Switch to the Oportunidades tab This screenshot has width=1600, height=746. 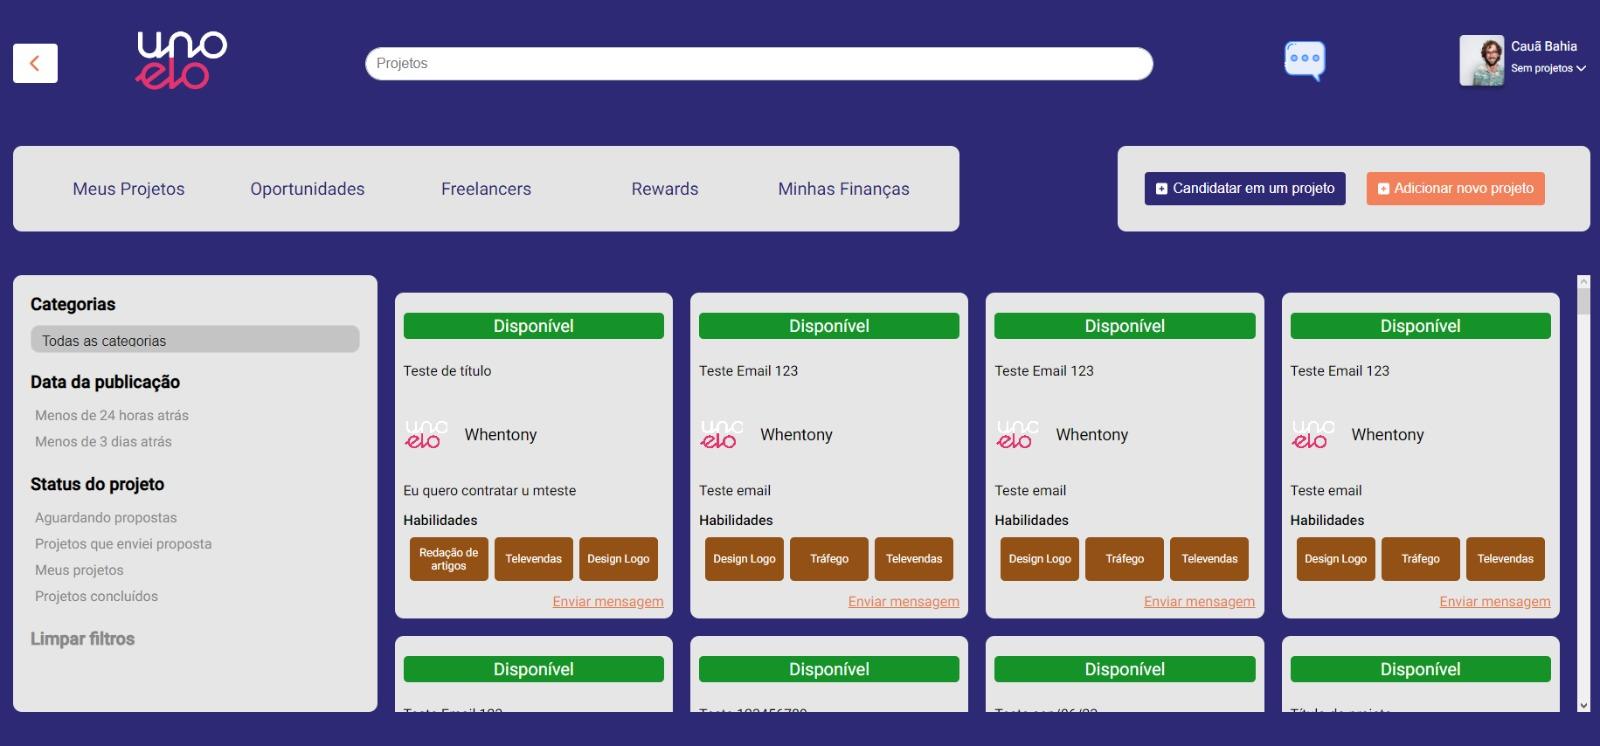coord(307,189)
